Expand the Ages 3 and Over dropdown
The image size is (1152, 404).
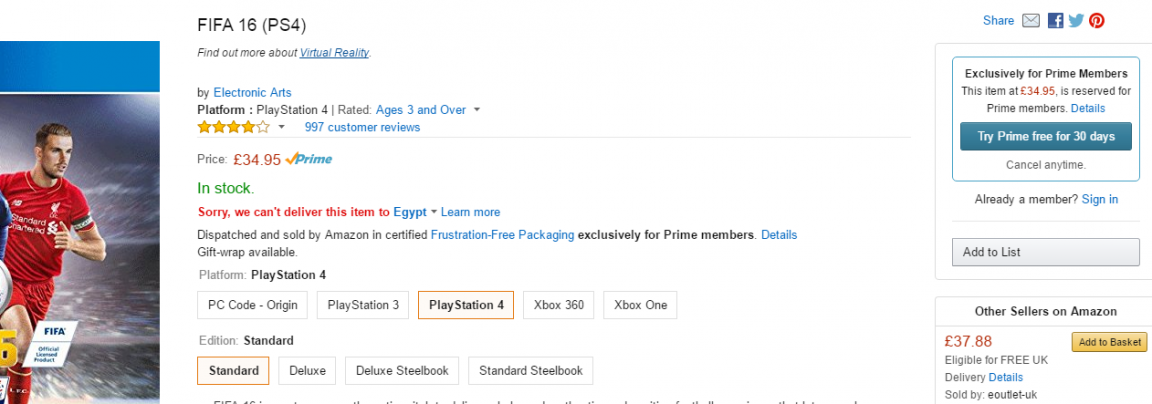[x=477, y=110]
